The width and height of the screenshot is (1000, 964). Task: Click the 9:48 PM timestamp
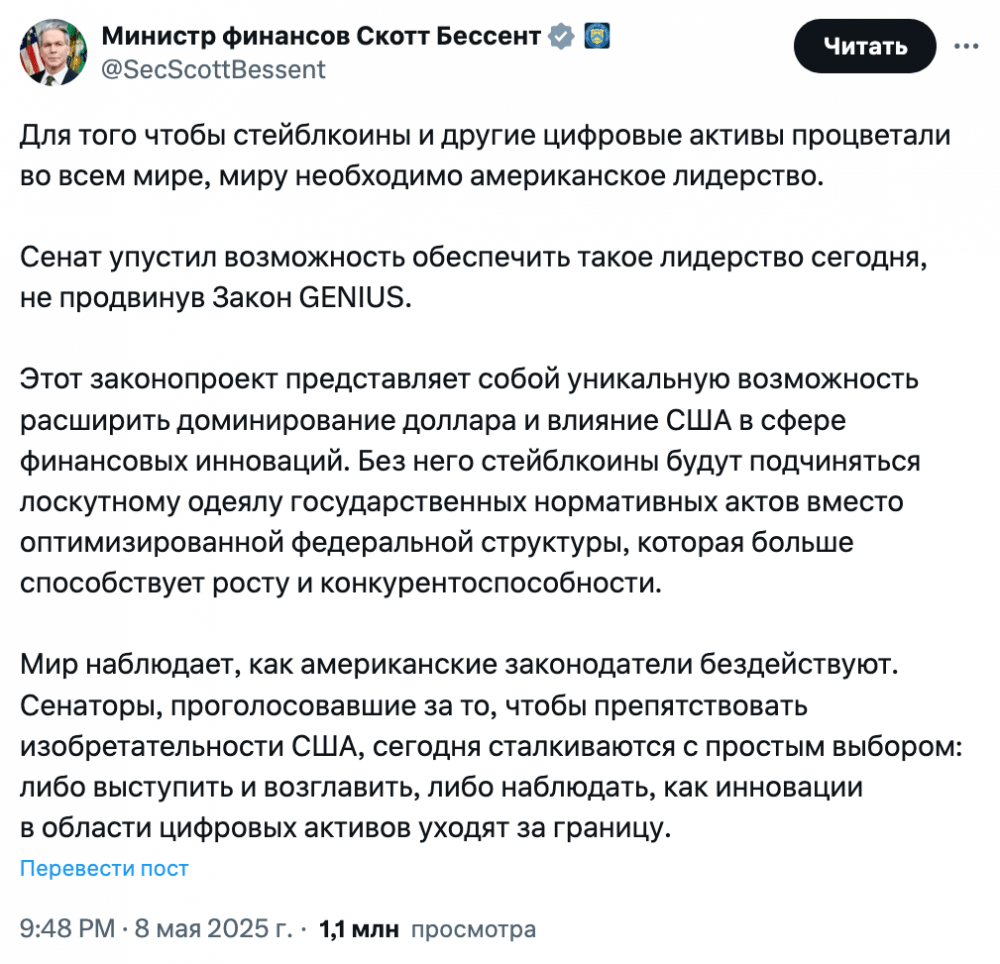tap(68, 928)
